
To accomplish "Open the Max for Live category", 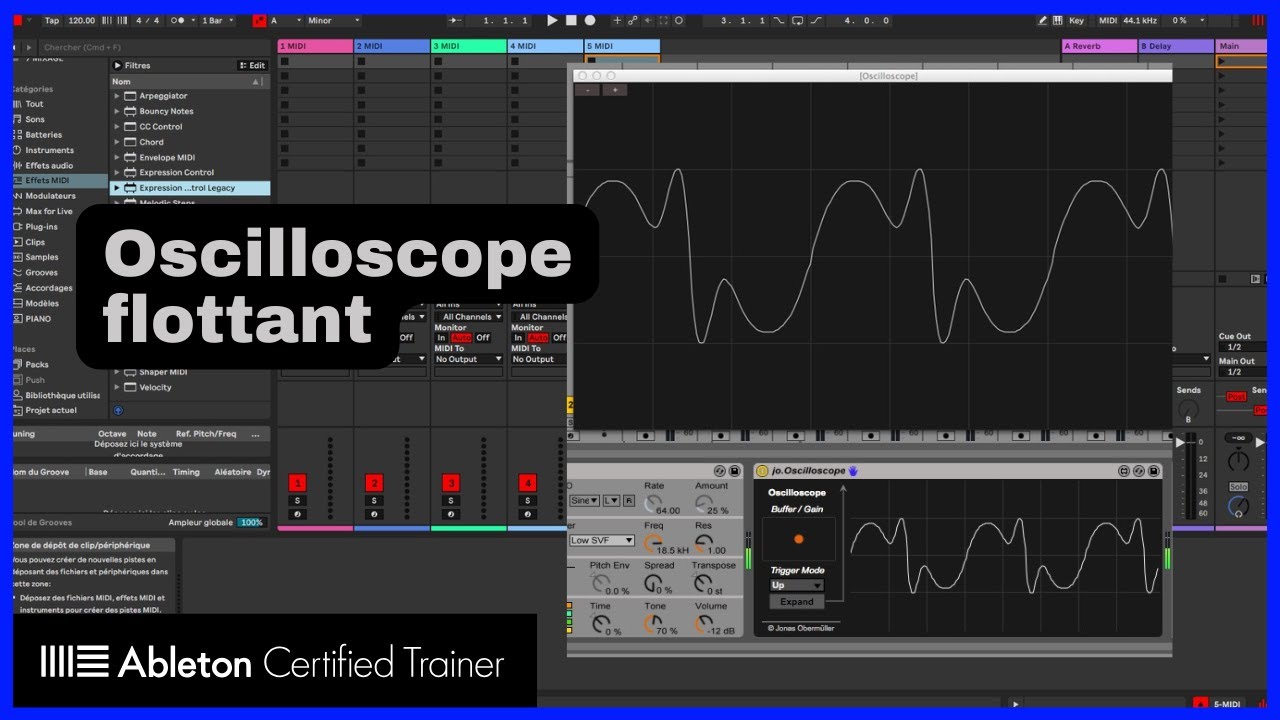I will 49,212.
